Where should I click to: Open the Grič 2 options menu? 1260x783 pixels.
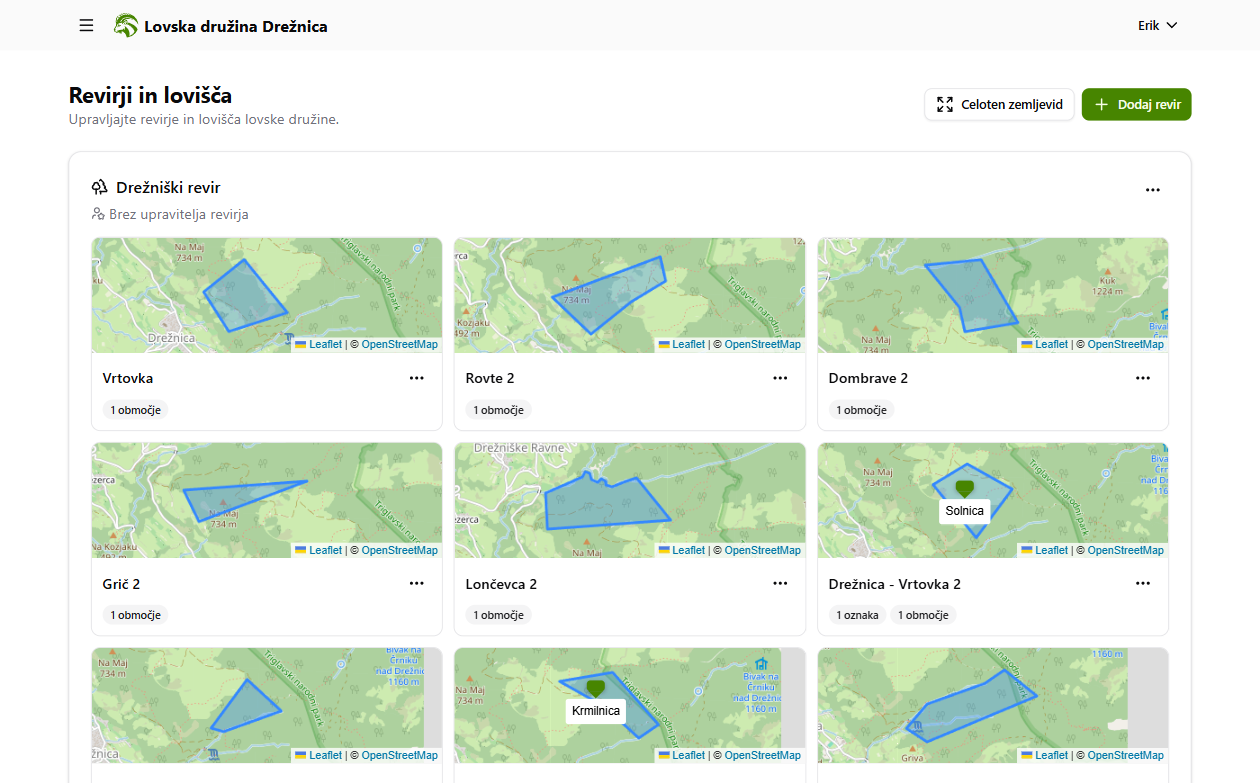click(416, 583)
